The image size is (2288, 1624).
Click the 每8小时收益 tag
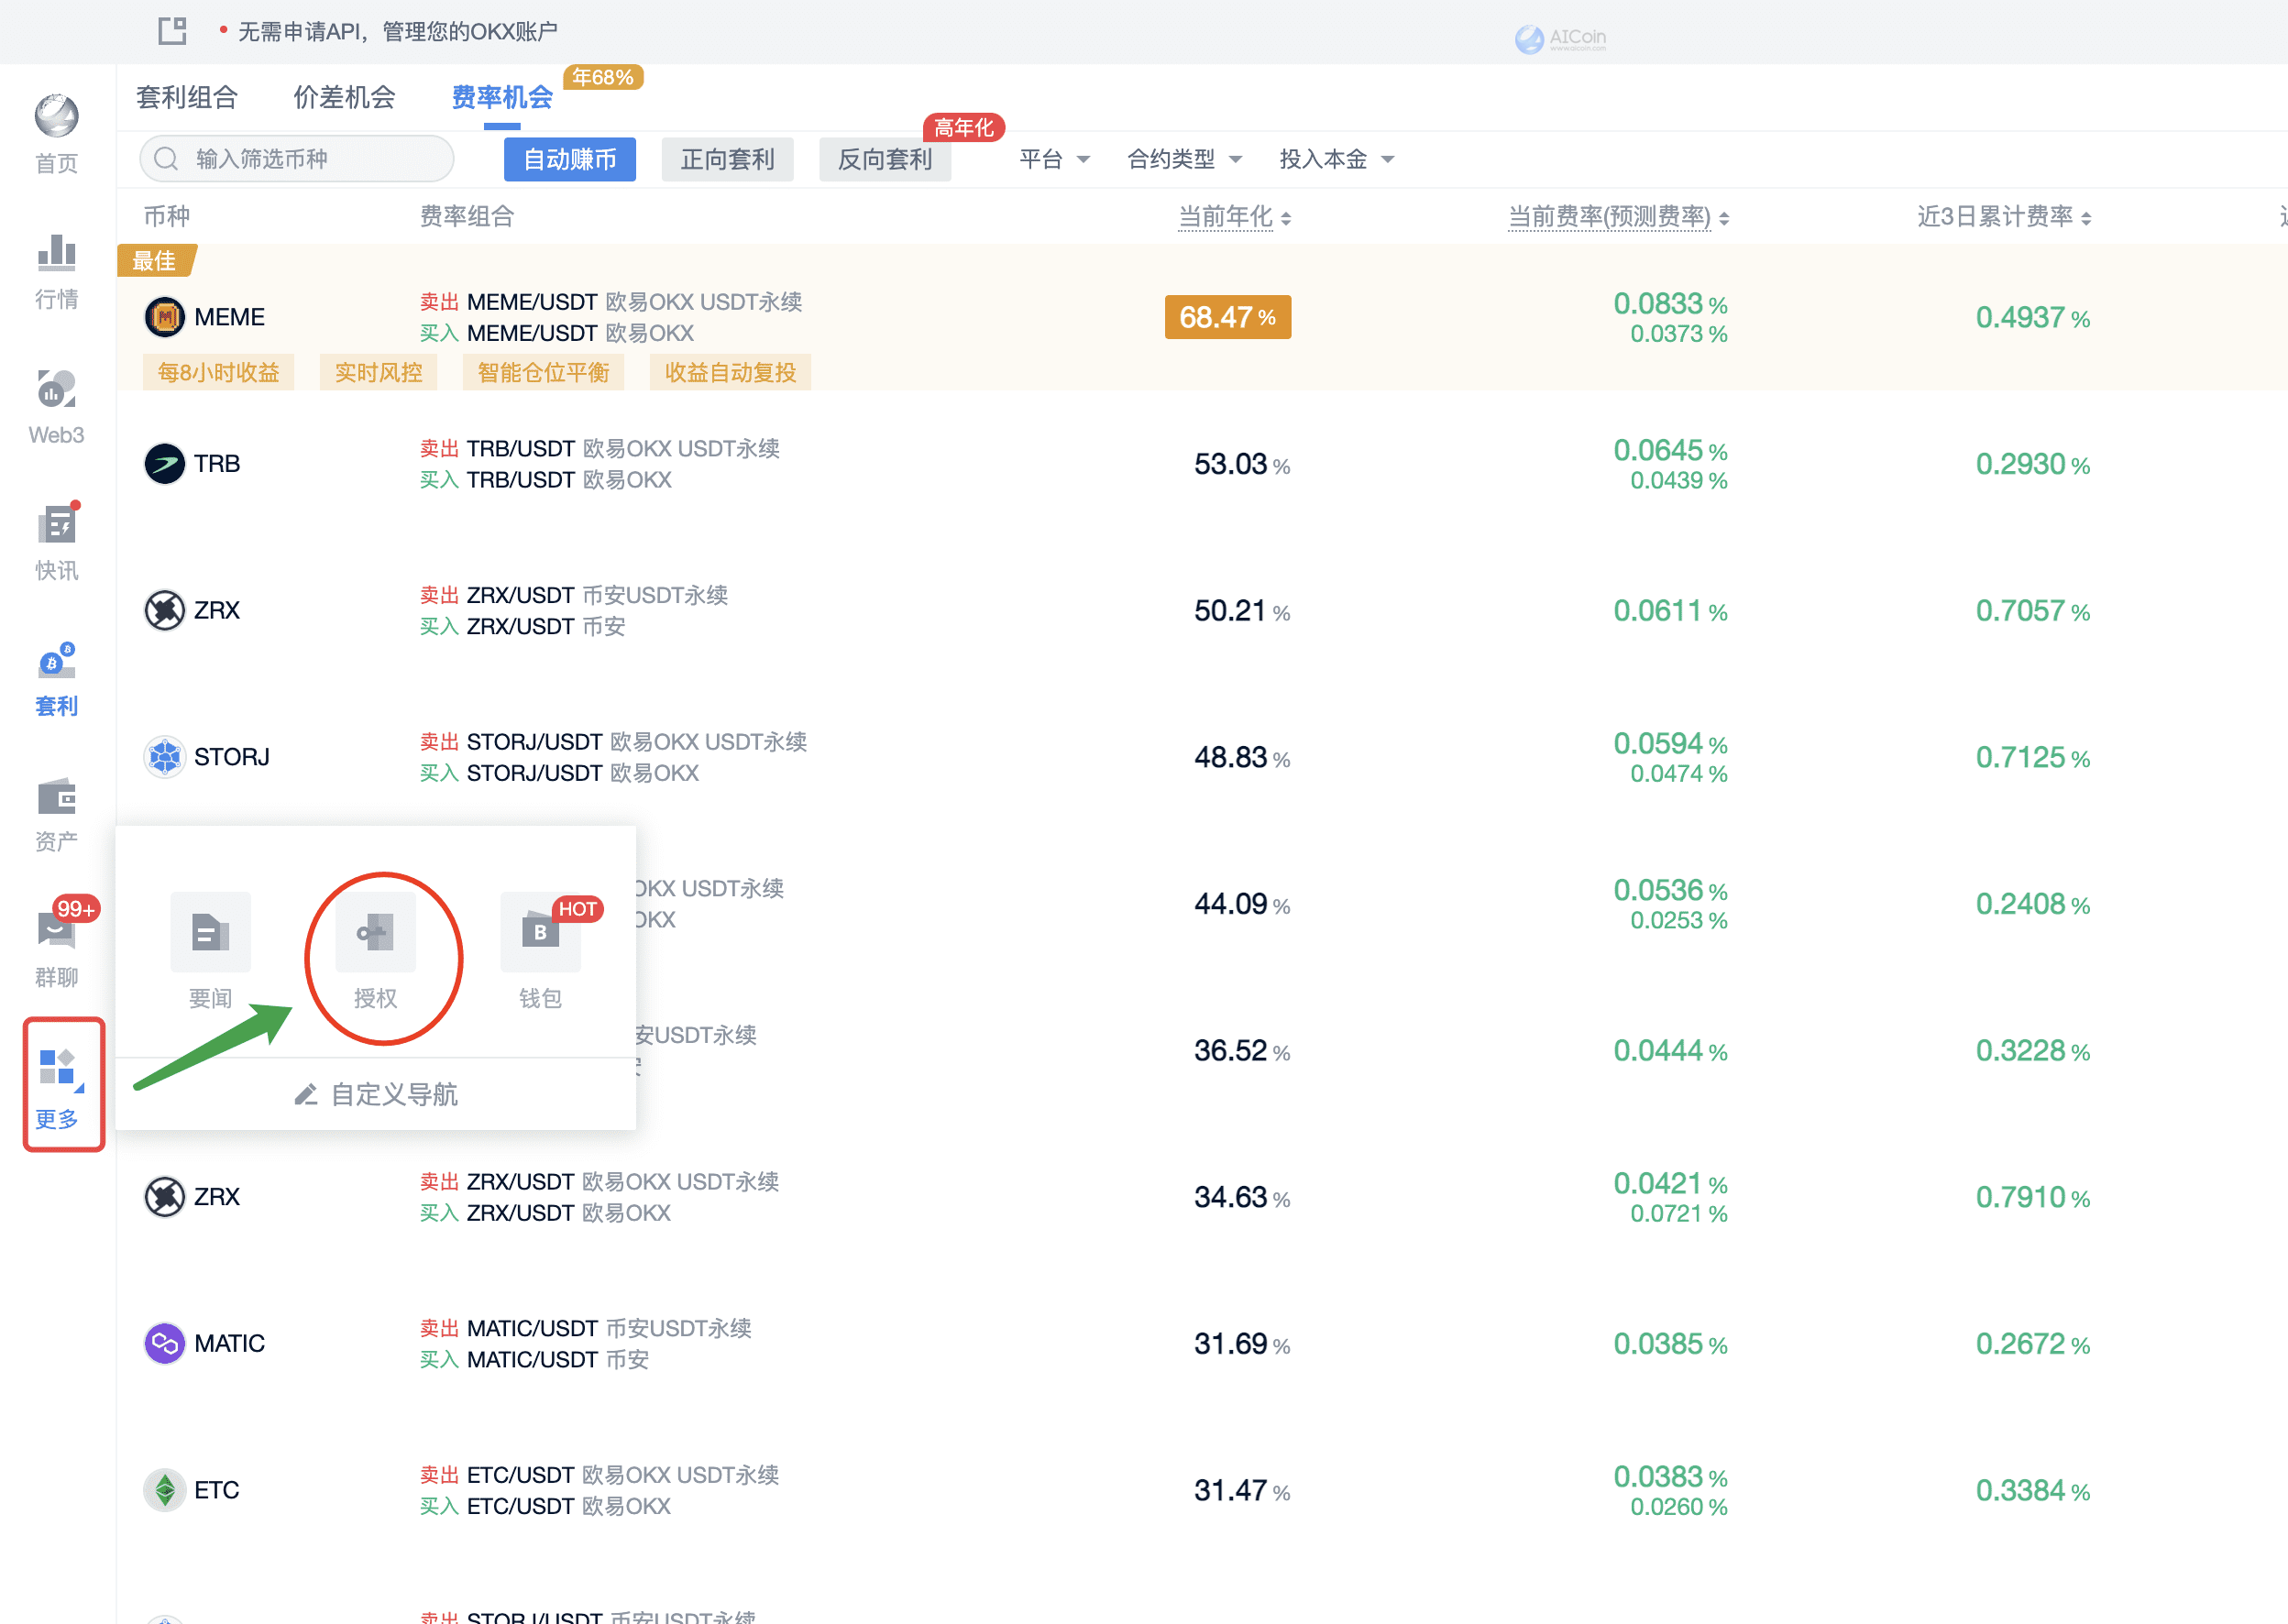[219, 373]
